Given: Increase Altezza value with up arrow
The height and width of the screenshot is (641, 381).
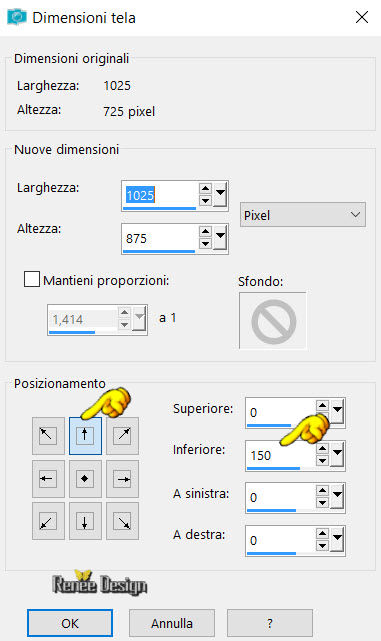Looking at the screenshot, I should pos(205,232).
